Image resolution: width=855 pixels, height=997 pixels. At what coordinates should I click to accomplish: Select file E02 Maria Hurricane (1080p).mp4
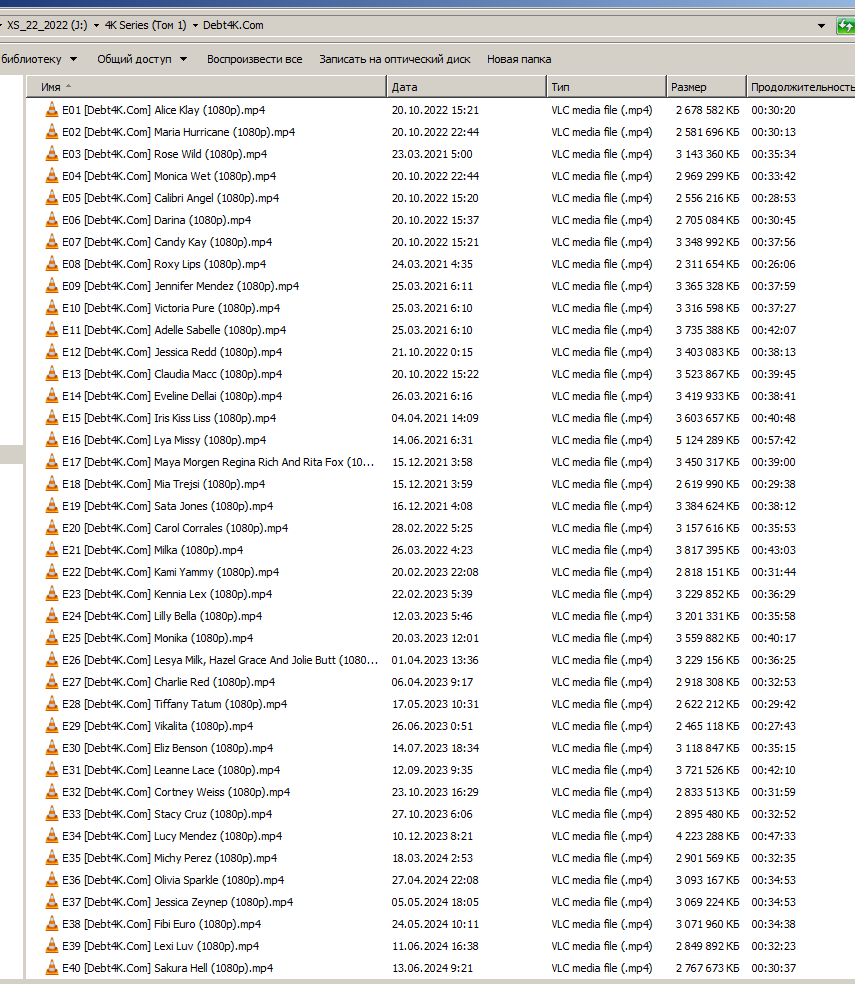[x=179, y=132]
